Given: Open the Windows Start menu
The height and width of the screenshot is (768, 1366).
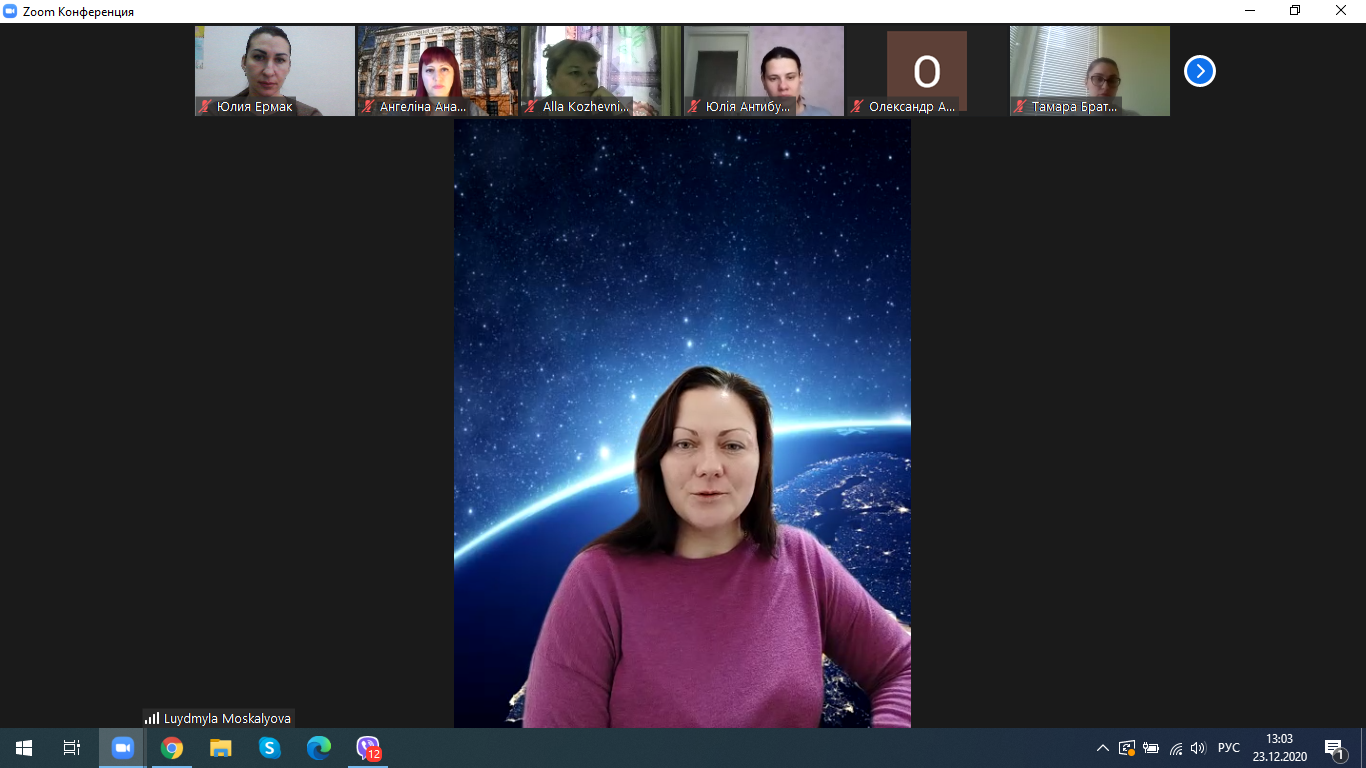Looking at the screenshot, I should tap(24, 748).
